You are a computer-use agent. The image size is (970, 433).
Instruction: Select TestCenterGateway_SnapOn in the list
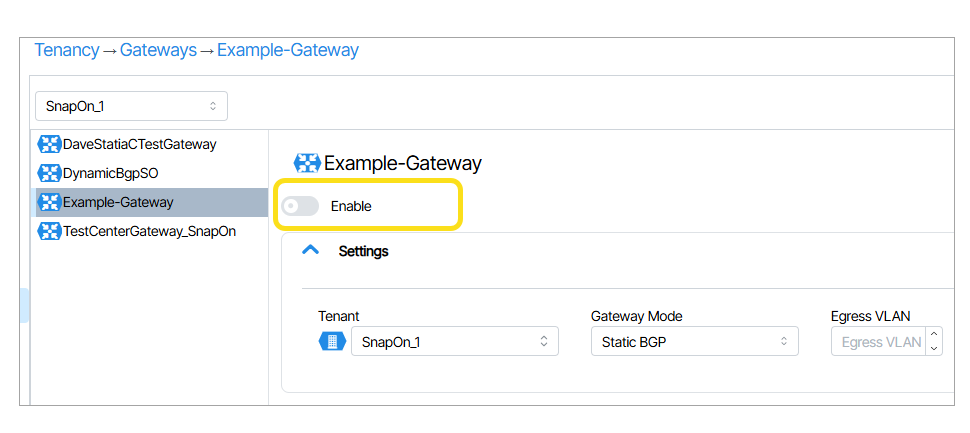point(149,231)
